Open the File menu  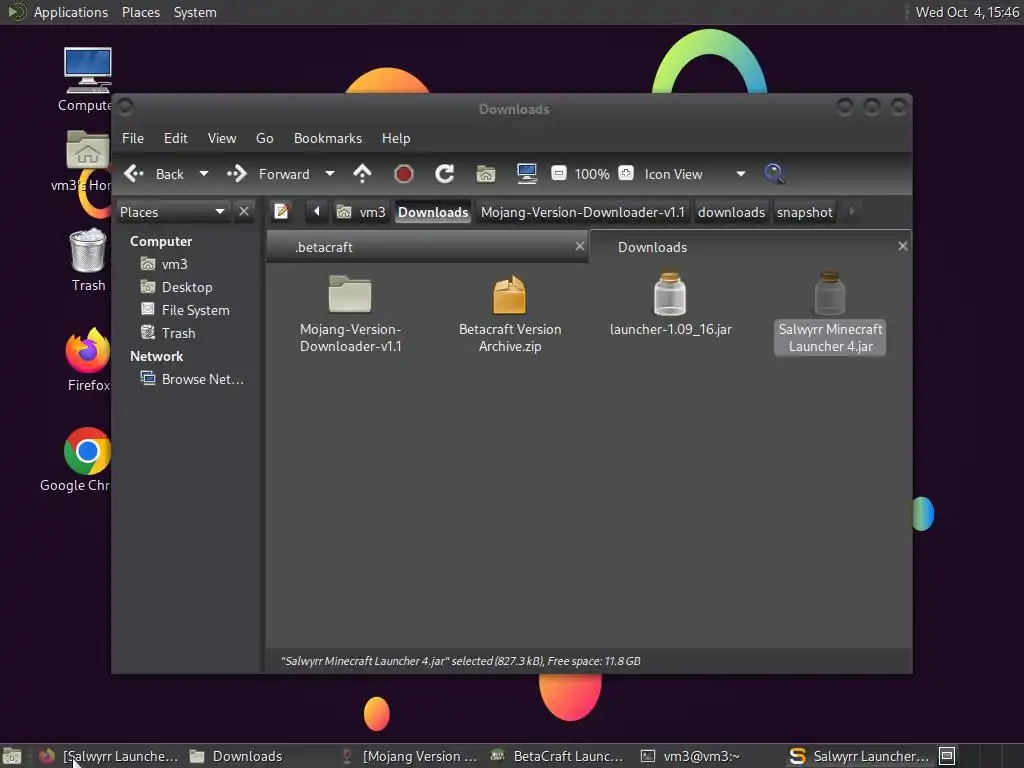(x=133, y=138)
